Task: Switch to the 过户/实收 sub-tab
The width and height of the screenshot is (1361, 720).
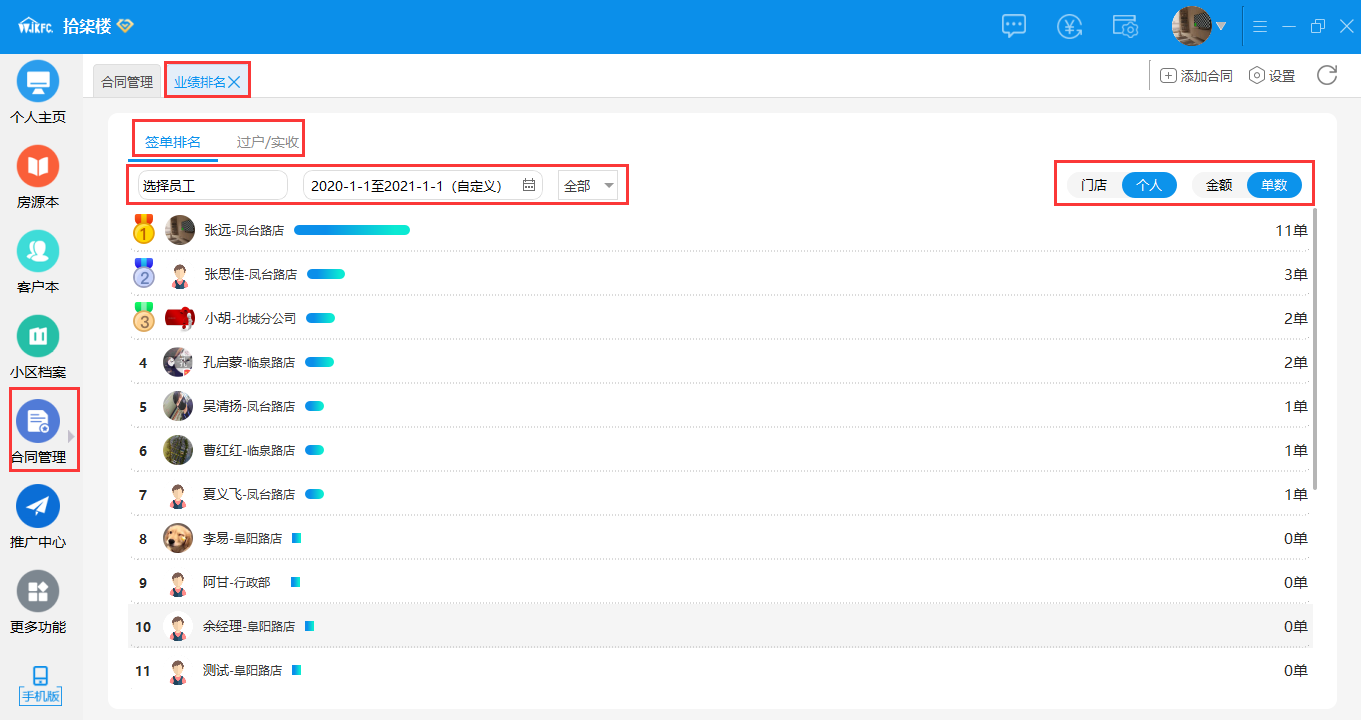Action: (268, 142)
